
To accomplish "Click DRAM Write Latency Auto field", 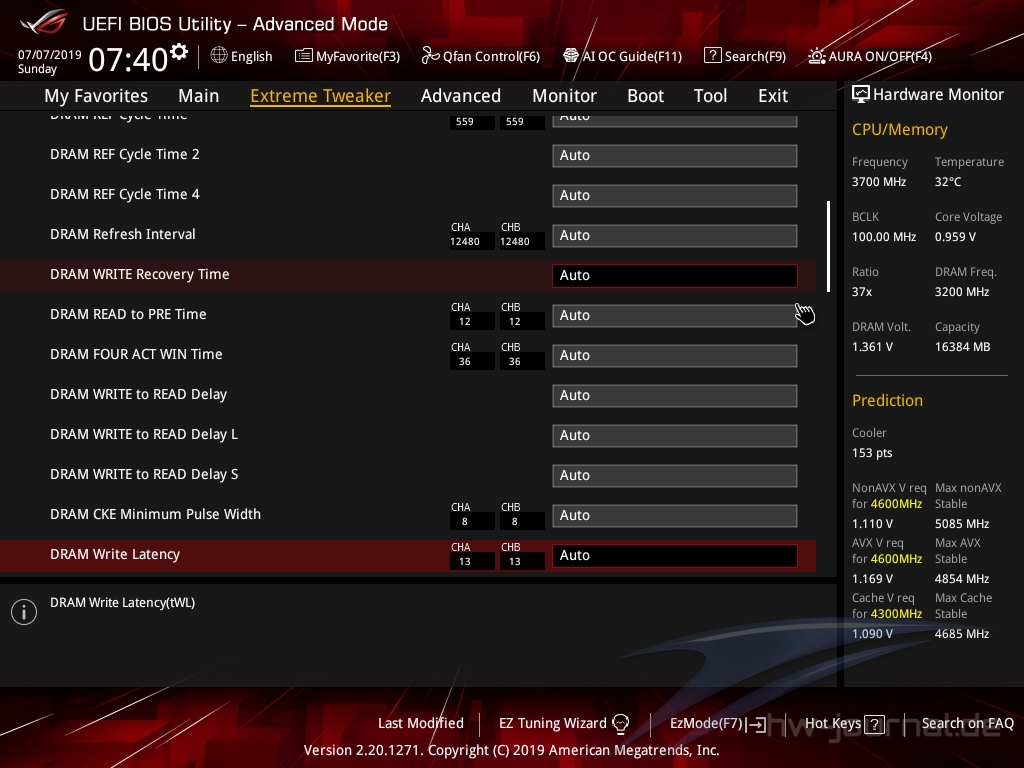I will coord(675,555).
